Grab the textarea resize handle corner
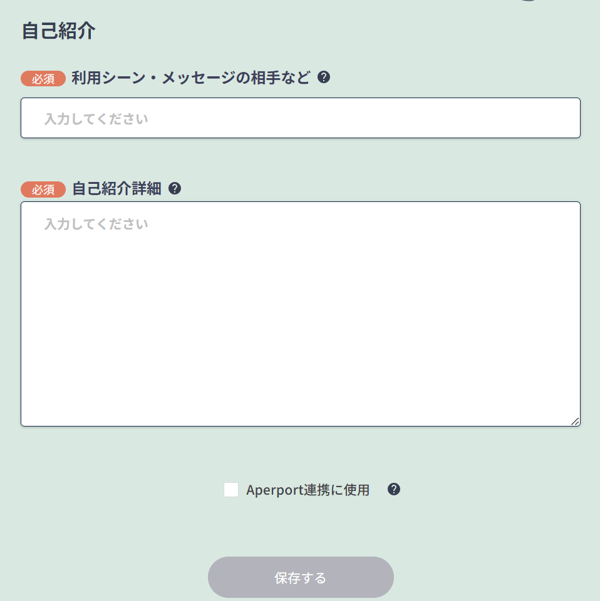Viewport: 600px width, 601px height. click(x=575, y=421)
